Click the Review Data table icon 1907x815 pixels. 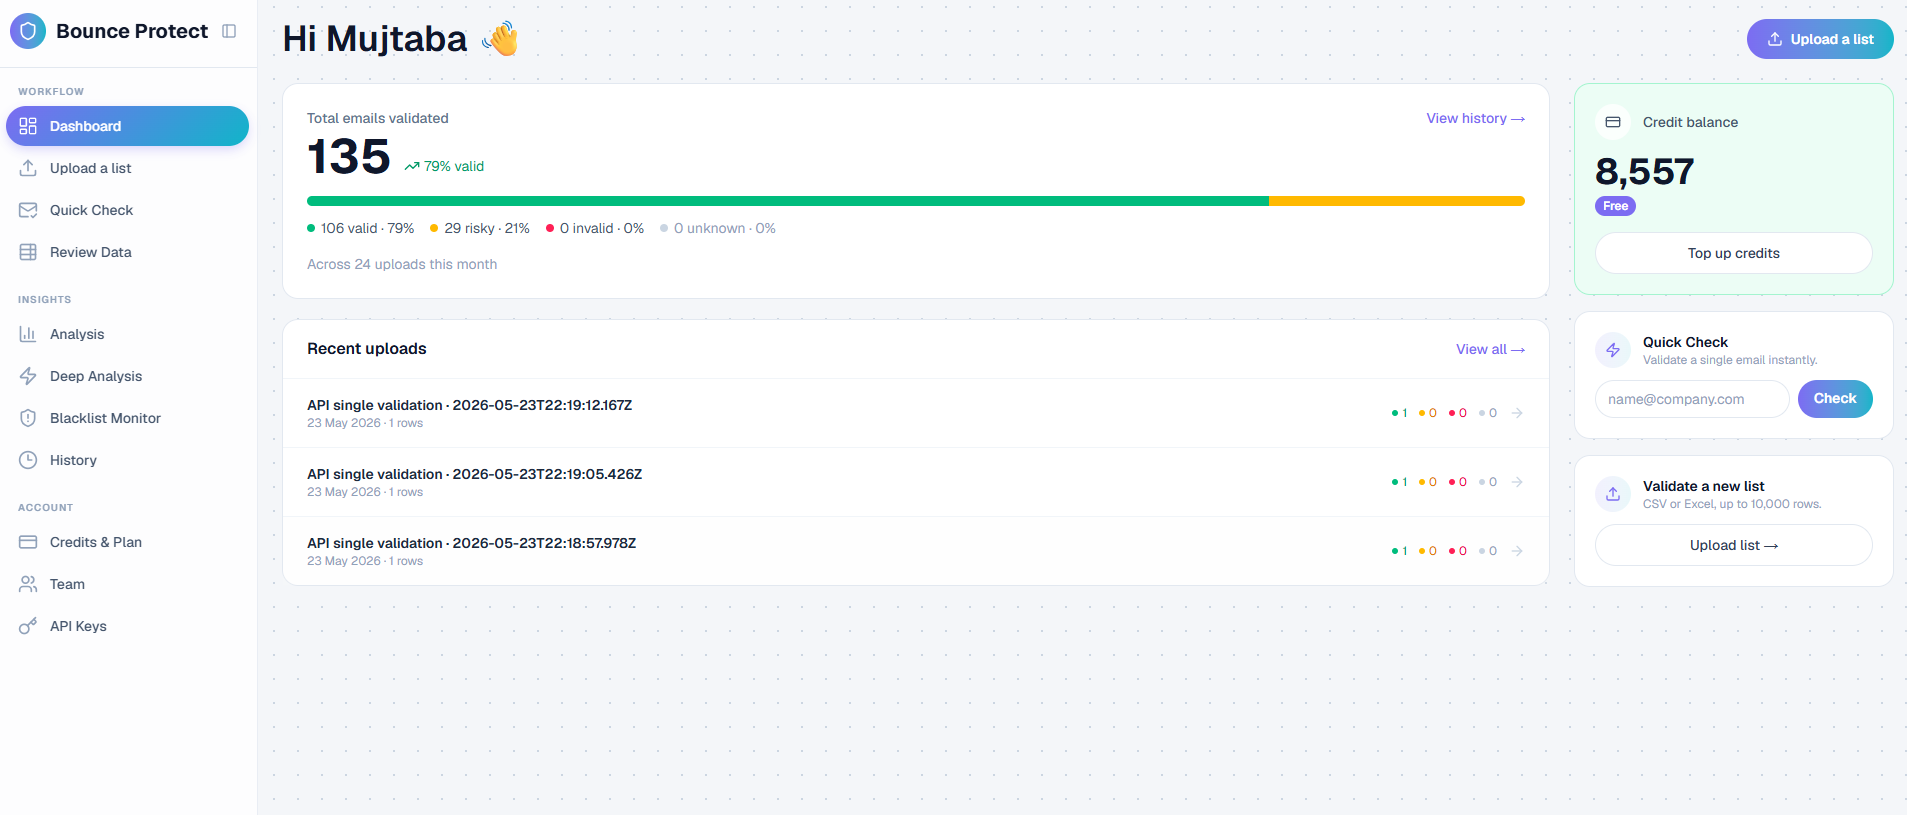point(28,252)
